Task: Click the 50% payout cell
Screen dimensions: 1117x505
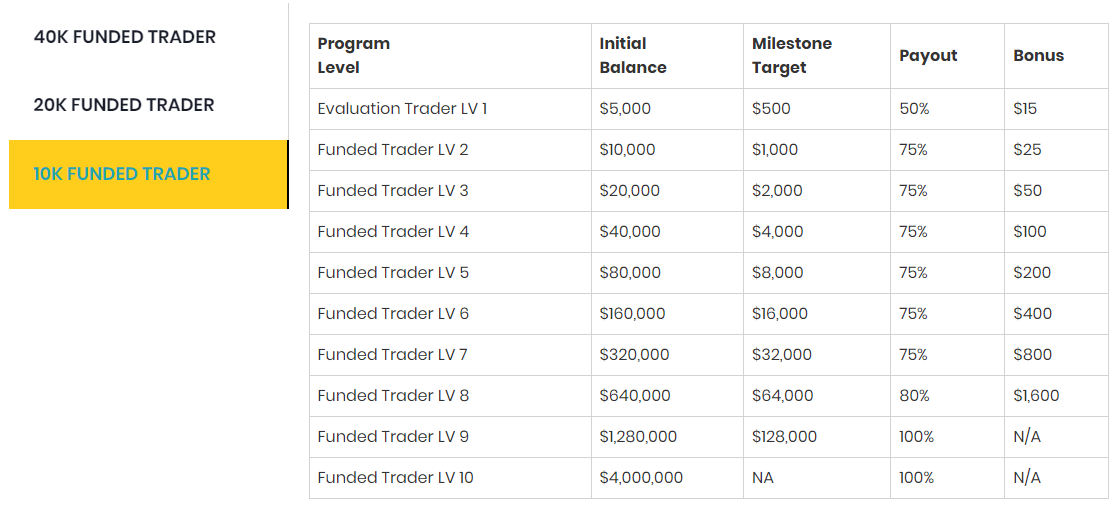Action: (x=914, y=109)
